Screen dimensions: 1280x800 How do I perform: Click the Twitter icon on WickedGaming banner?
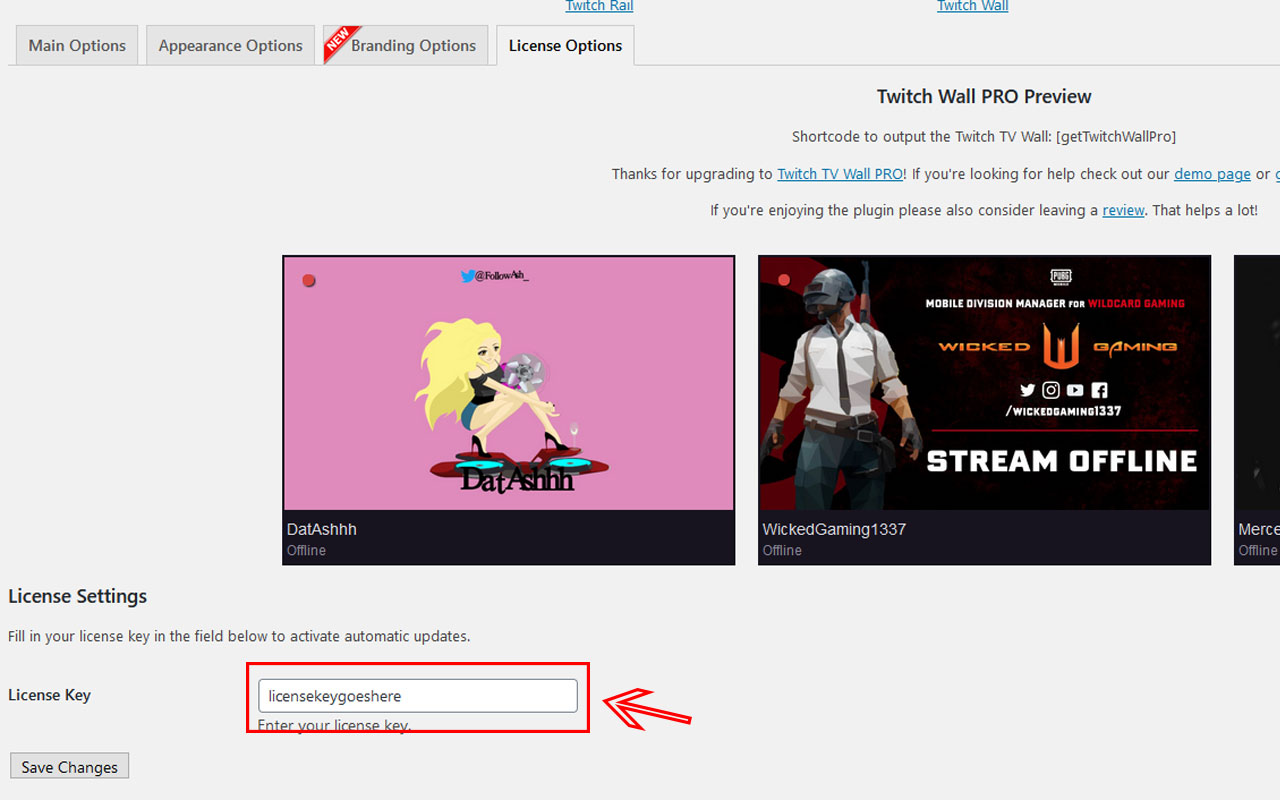(x=1027, y=390)
